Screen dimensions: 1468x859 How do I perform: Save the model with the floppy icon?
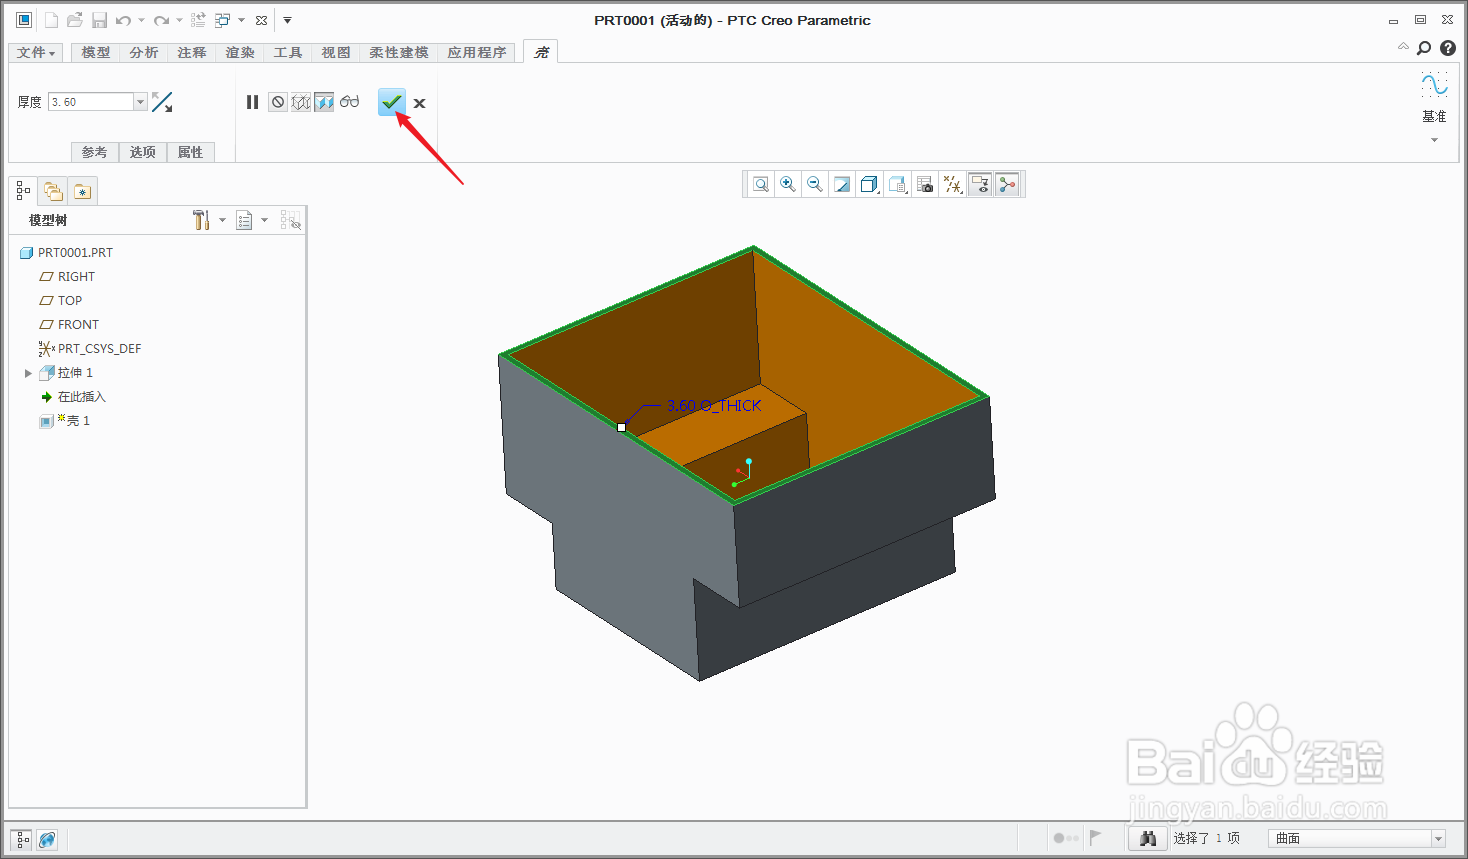tap(99, 20)
